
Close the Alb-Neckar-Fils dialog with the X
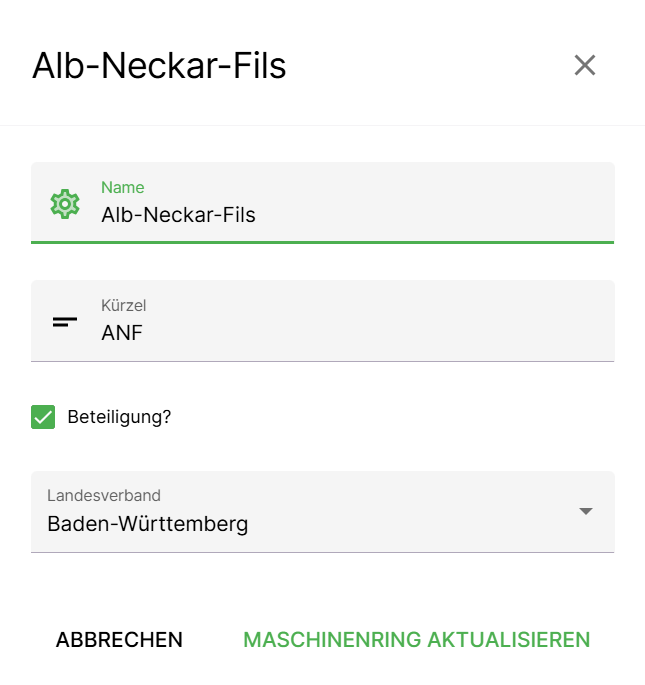[x=584, y=65]
